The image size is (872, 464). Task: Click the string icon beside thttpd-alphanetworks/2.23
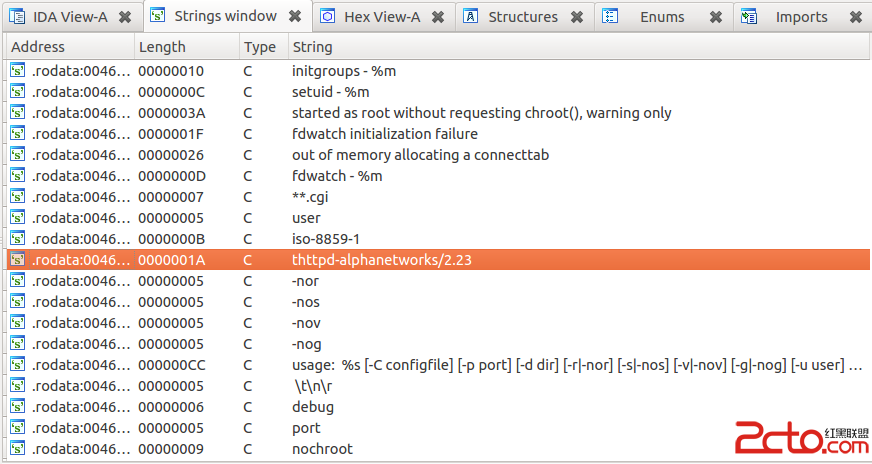click(18, 260)
